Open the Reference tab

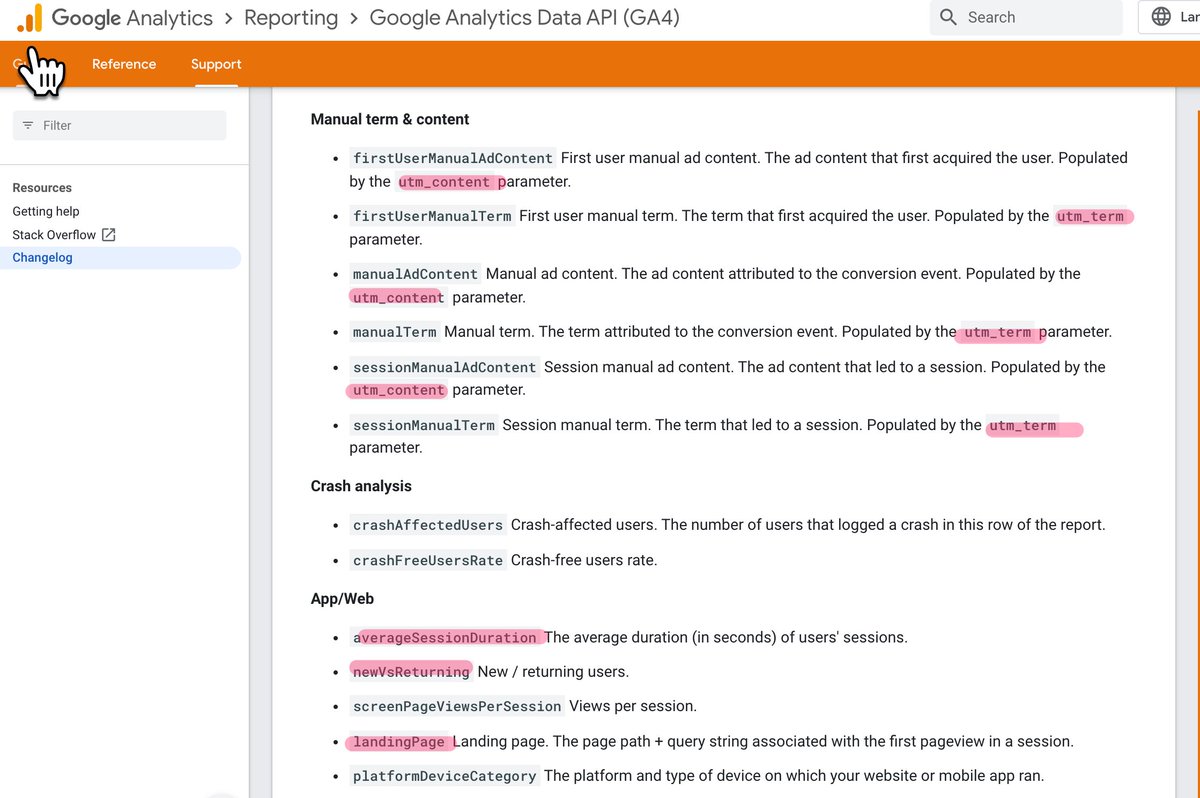click(124, 64)
